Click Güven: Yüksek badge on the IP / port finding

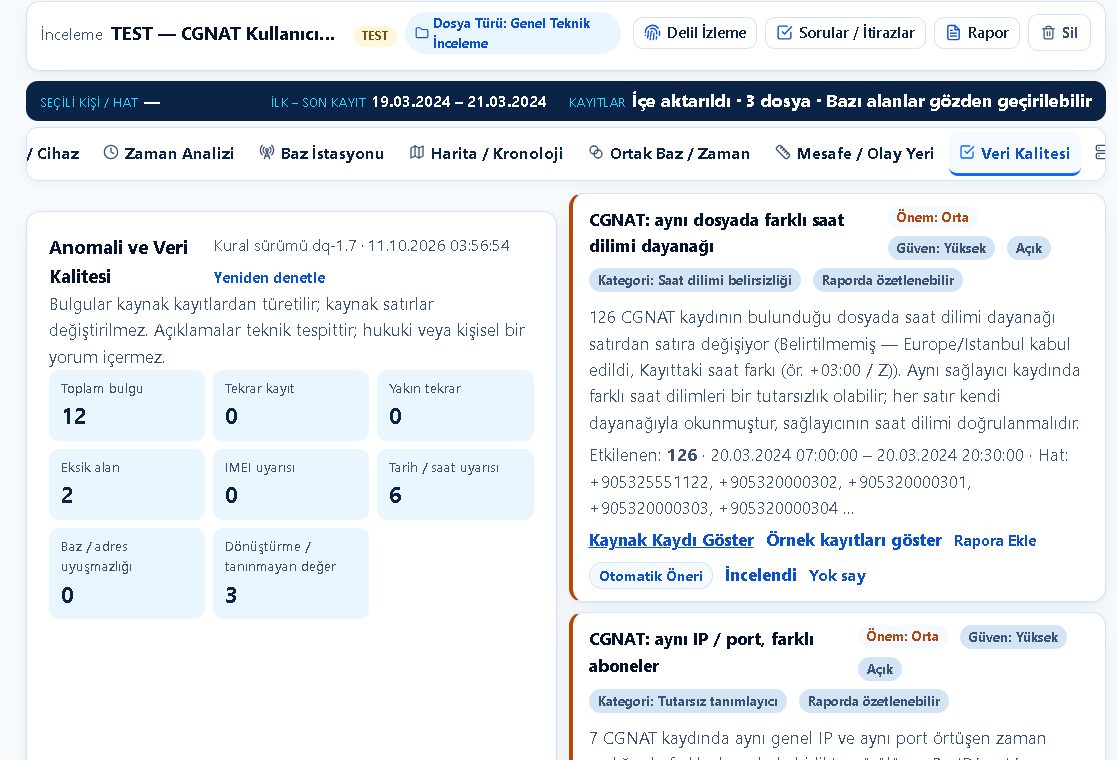coord(1012,637)
